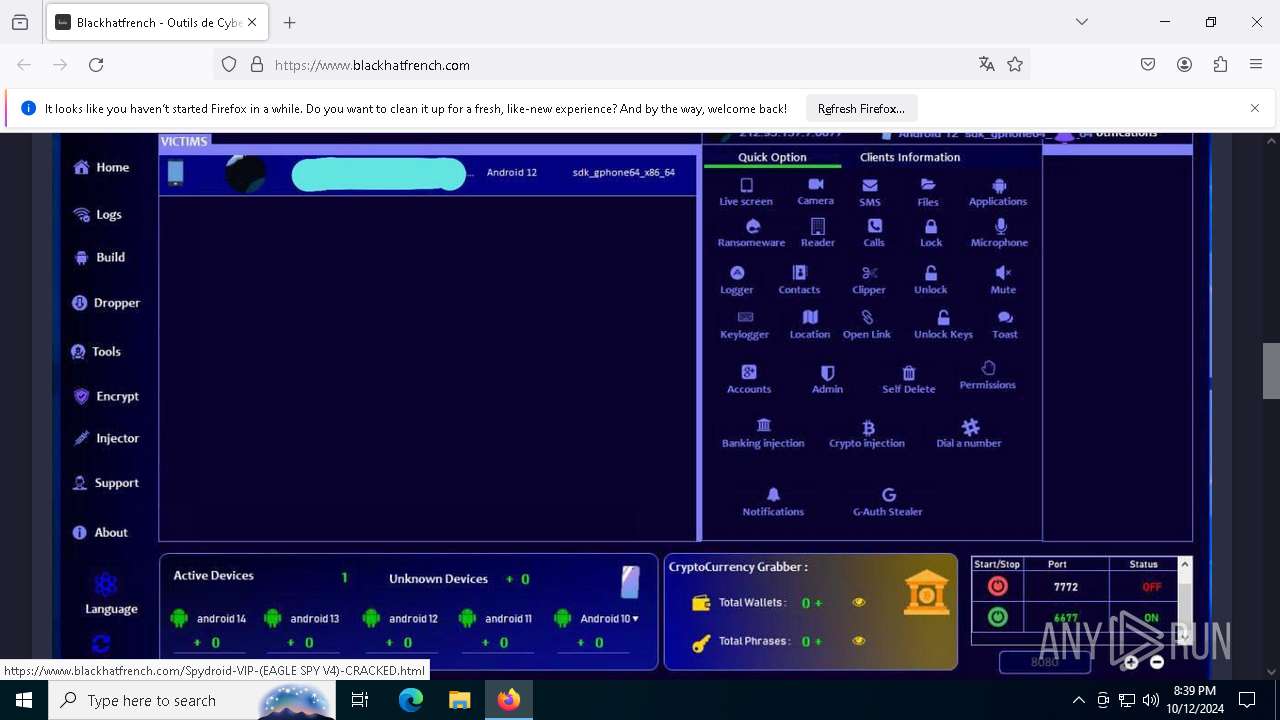Select the Blackhatfrench browser tab
The height and width of the screenshot is (720, 1280).
[157, 22]
